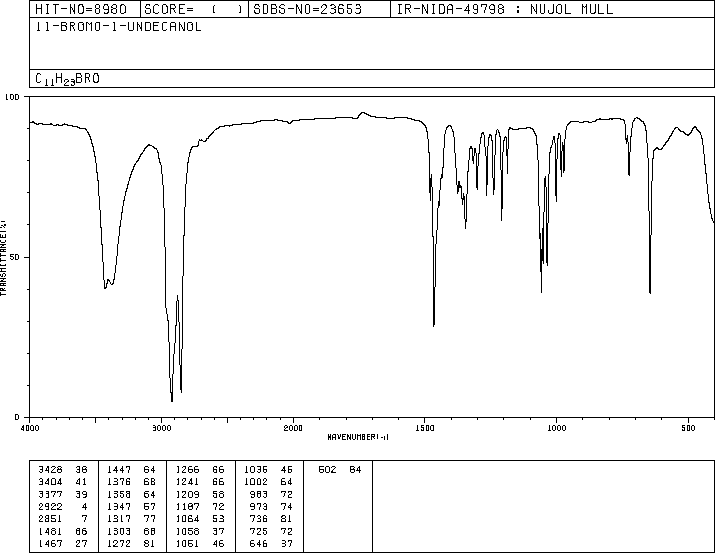Screen dimensions: 715x553
Task: Select the 4000 x-axis tick label
Action: (x=30, y=428)
